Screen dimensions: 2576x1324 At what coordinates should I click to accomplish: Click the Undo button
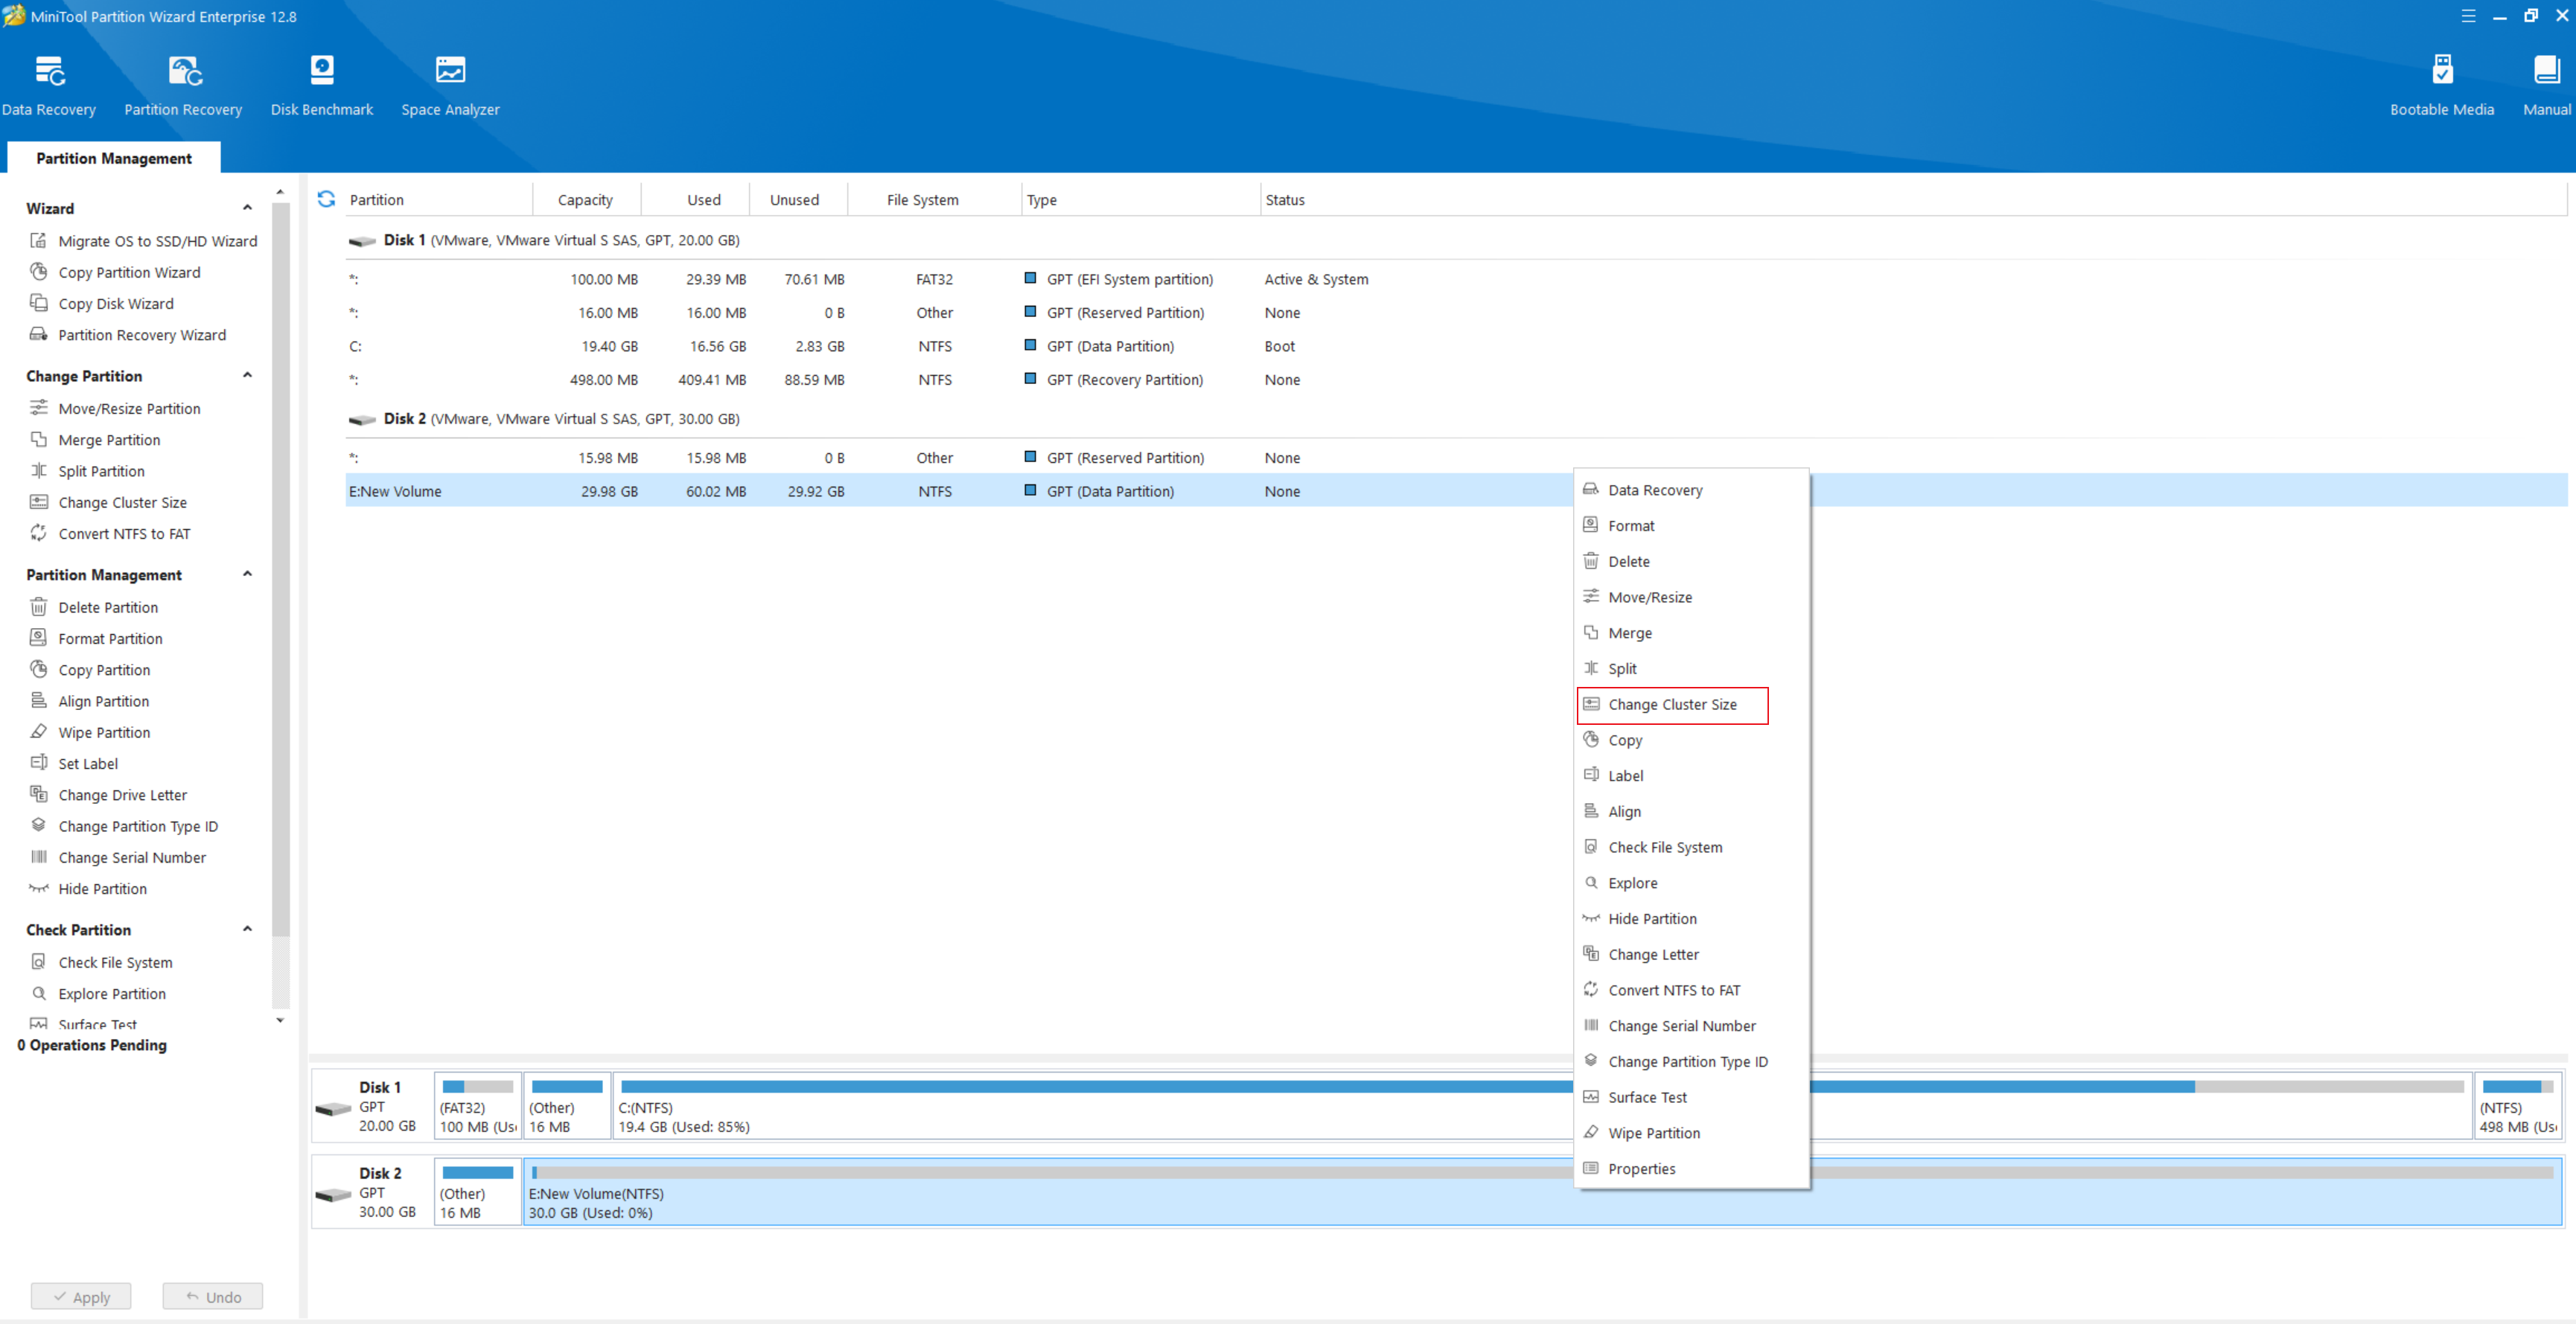point(213,1296)
